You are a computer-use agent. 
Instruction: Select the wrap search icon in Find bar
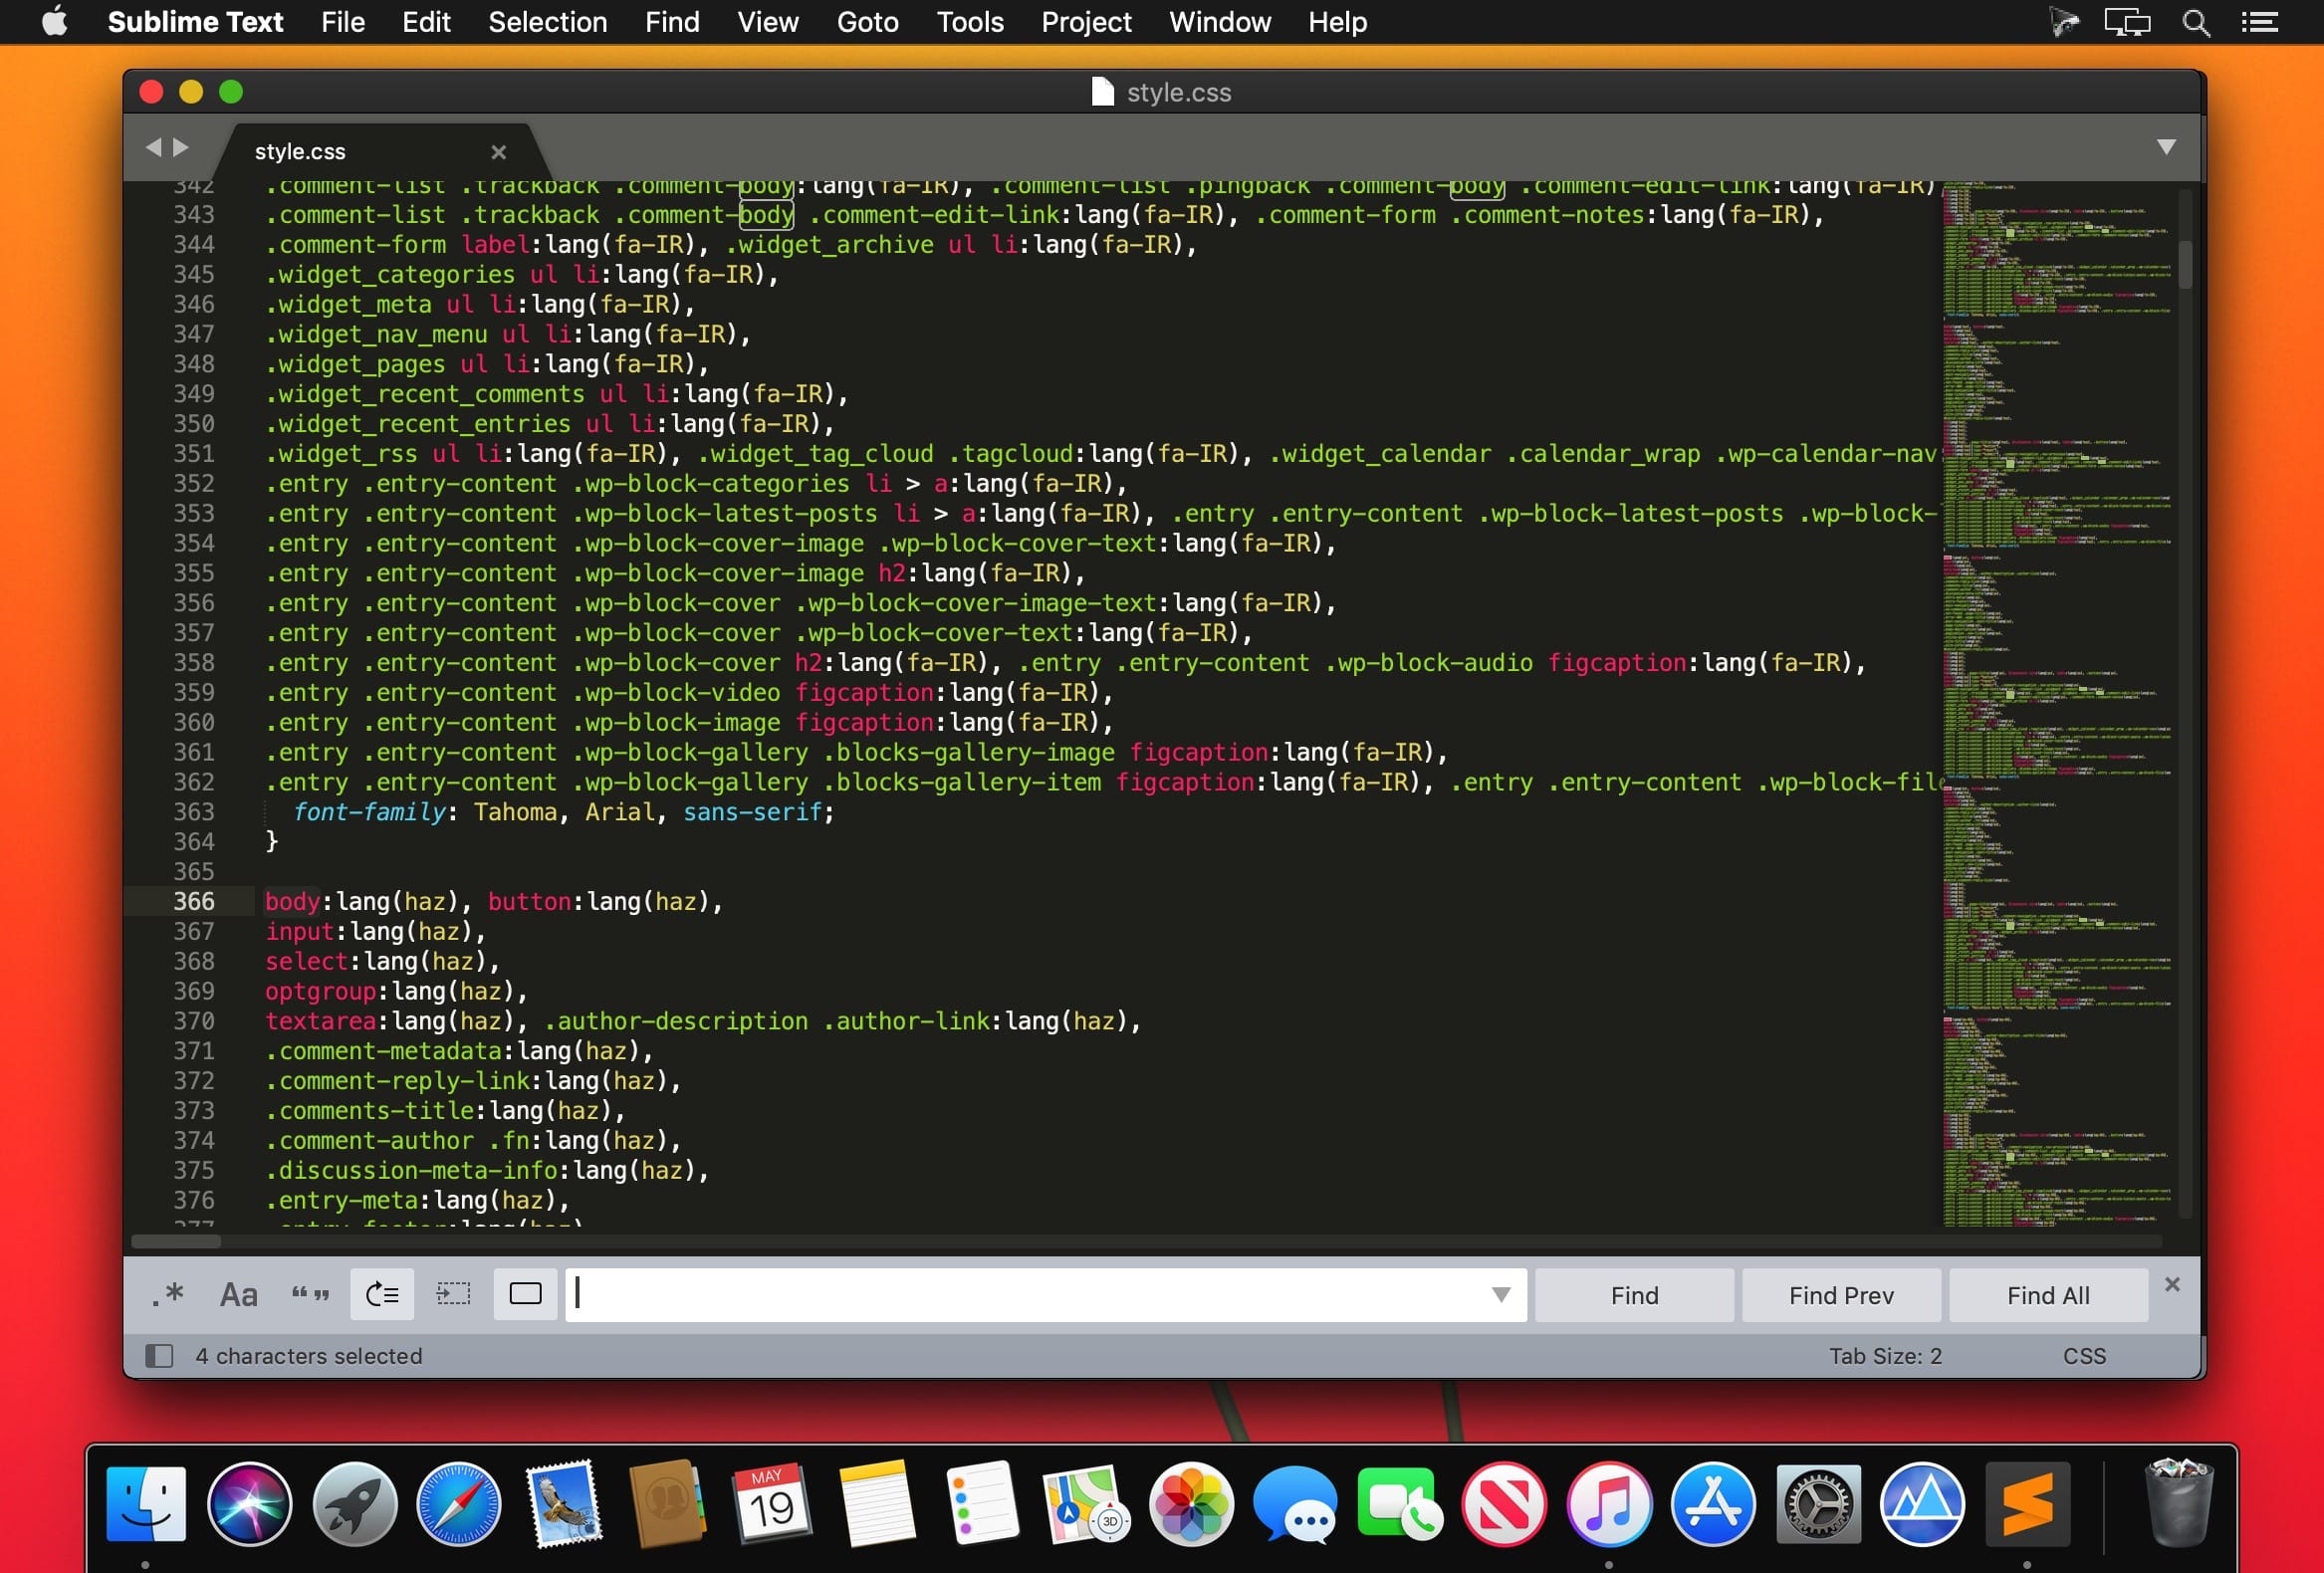tap(382, 1294)
